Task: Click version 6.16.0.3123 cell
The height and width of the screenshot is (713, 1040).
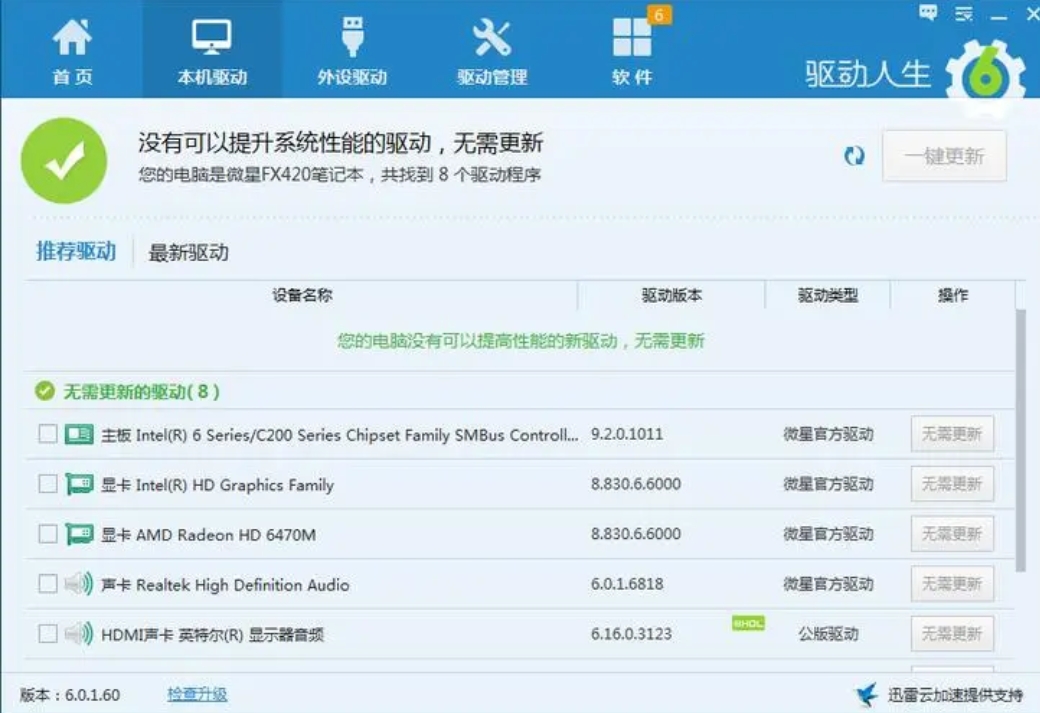Action: (x=631, y=634)
